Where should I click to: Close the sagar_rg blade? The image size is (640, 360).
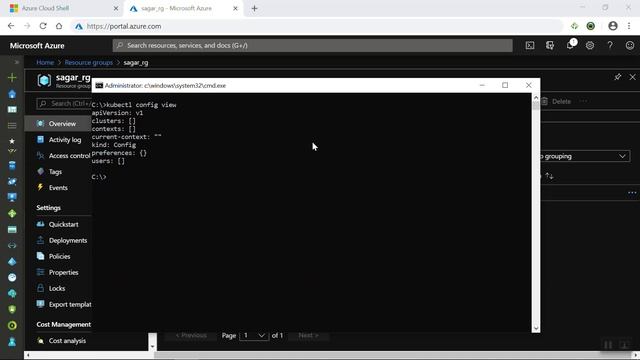(x=632, y=77)
